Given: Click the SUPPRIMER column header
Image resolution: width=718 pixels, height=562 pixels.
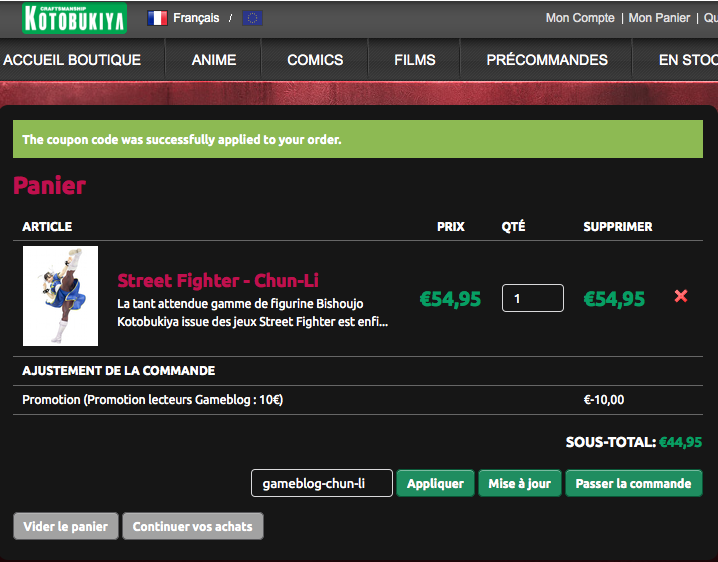Looking at the screenshot, I should pyautogui.click(x=618, y=227).
